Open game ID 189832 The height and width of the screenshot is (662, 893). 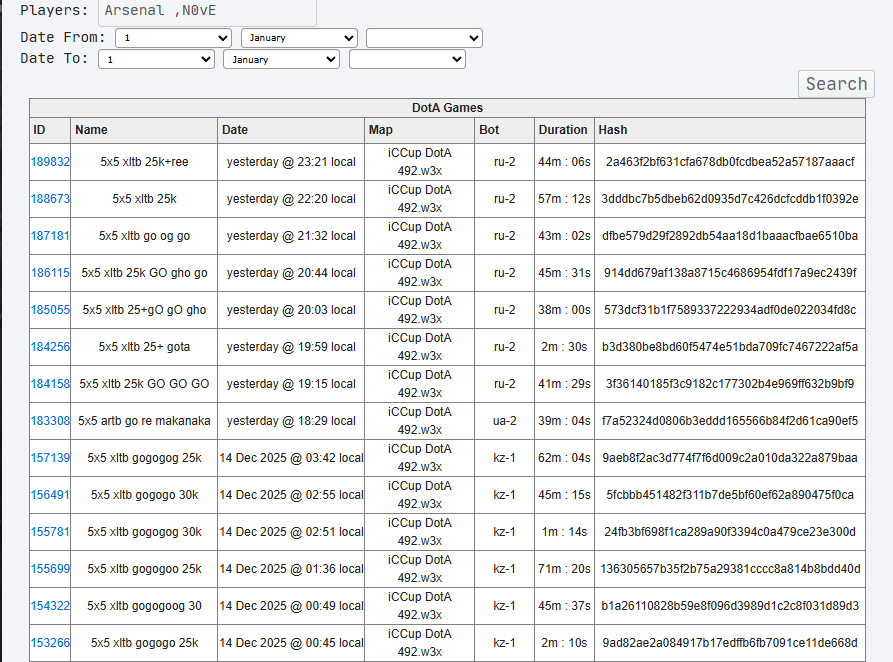point(50,162)
